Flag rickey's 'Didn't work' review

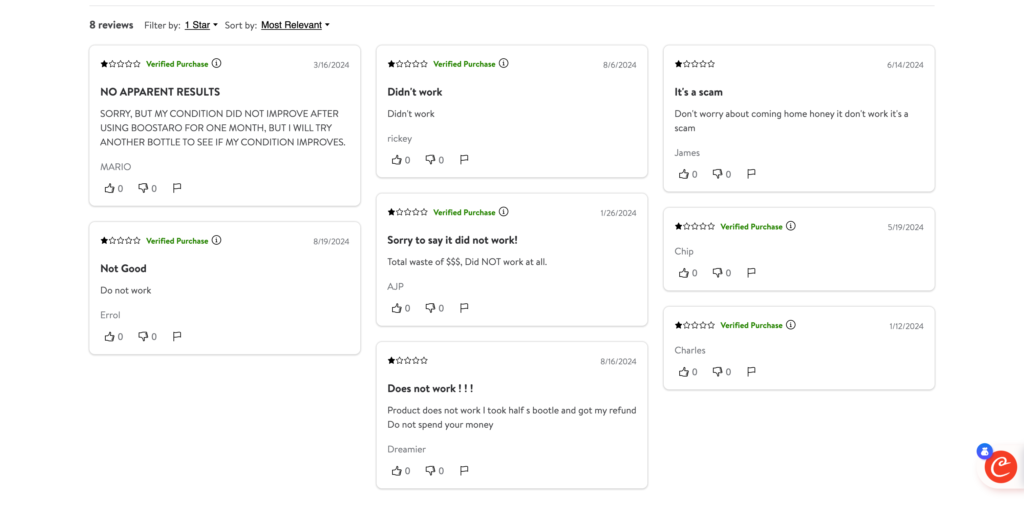464,159
